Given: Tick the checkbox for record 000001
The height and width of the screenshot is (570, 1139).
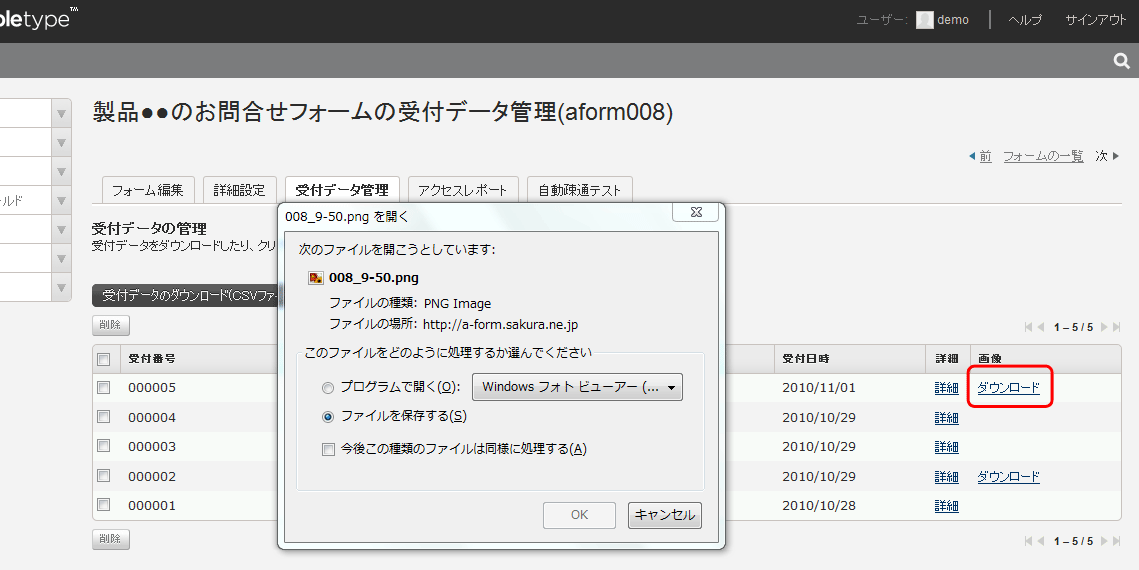Looking at the screenshot, I should point(104,505).
